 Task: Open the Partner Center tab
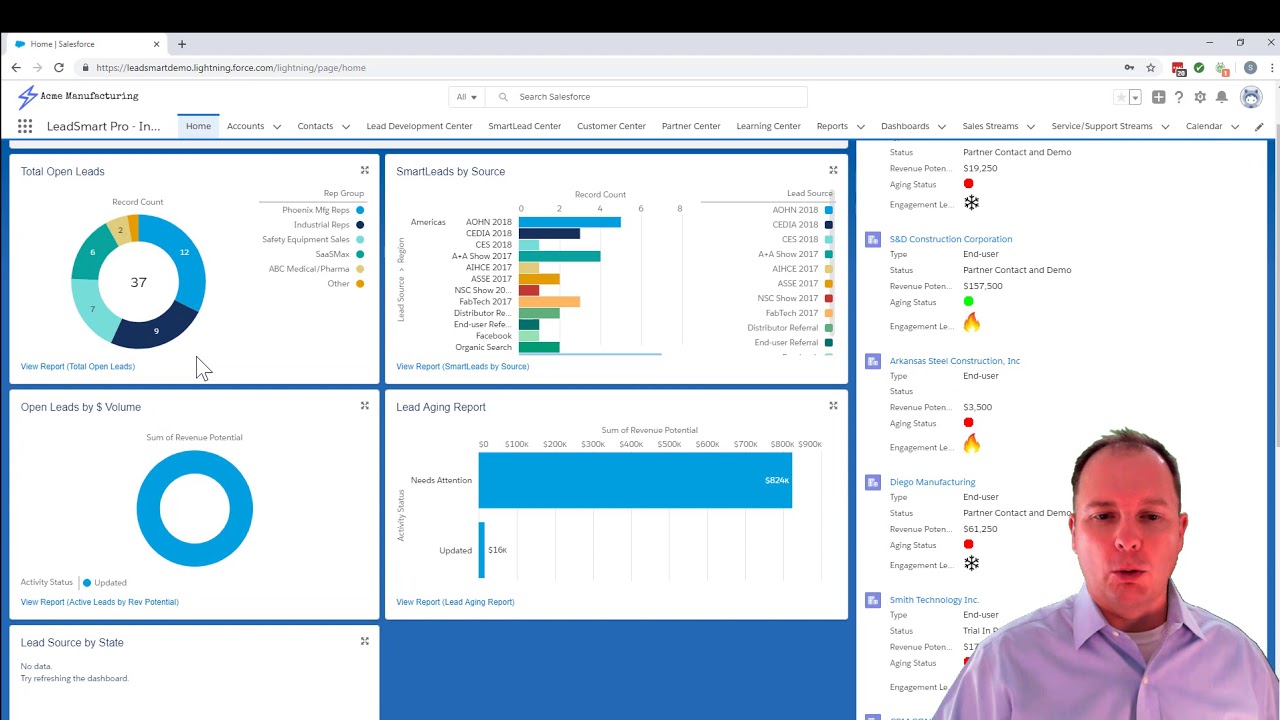coord(691,126)
